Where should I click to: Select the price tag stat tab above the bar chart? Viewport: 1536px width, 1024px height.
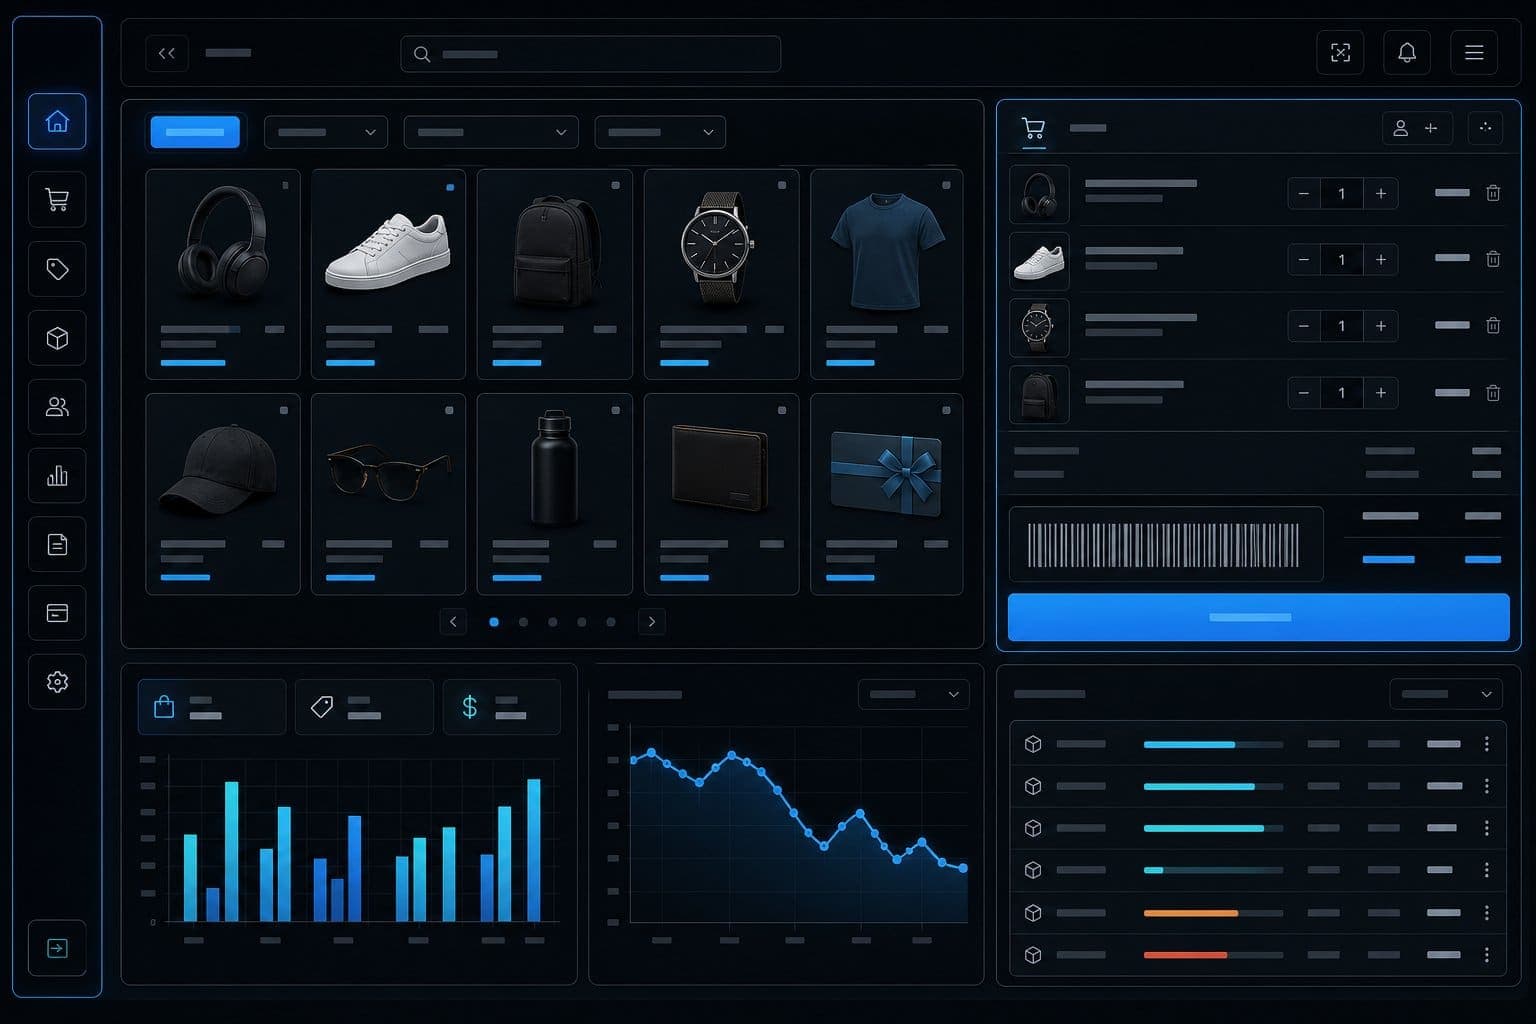tap(364, 707)
